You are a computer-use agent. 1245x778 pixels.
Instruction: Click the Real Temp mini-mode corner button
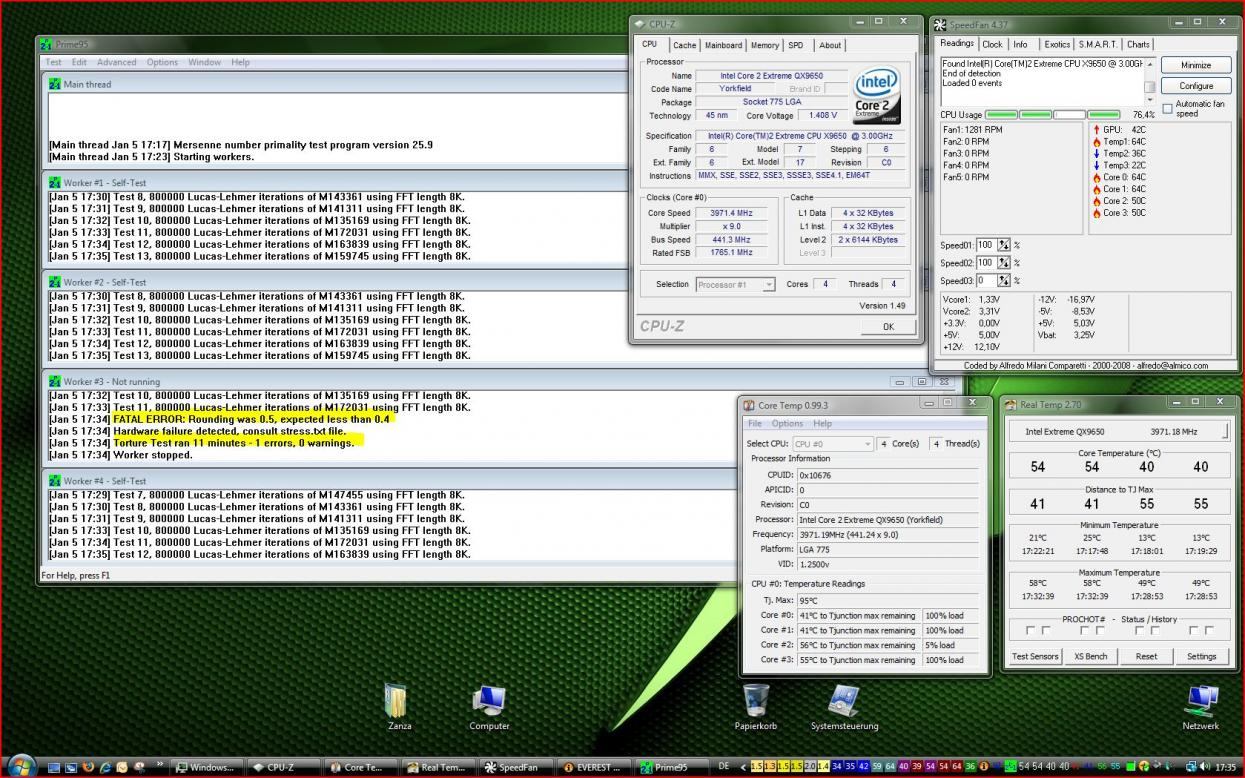[x=1226, y=431]
